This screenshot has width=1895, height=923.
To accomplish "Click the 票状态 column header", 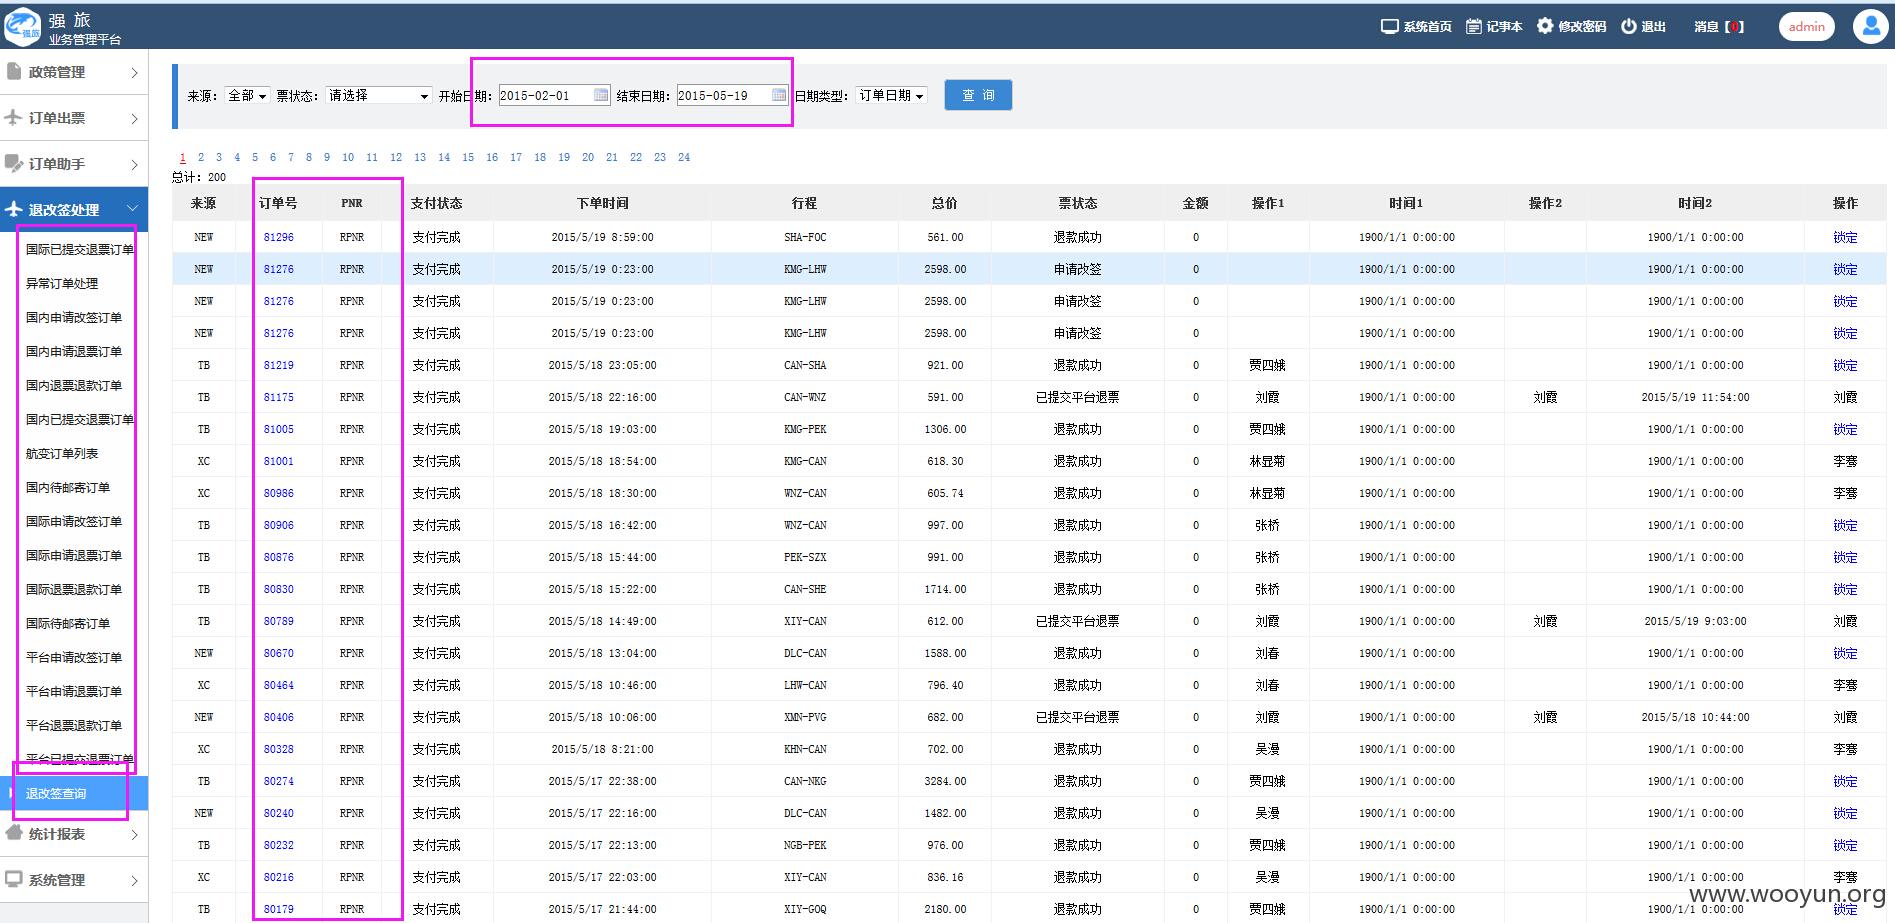I will [x=1078, y=203].
